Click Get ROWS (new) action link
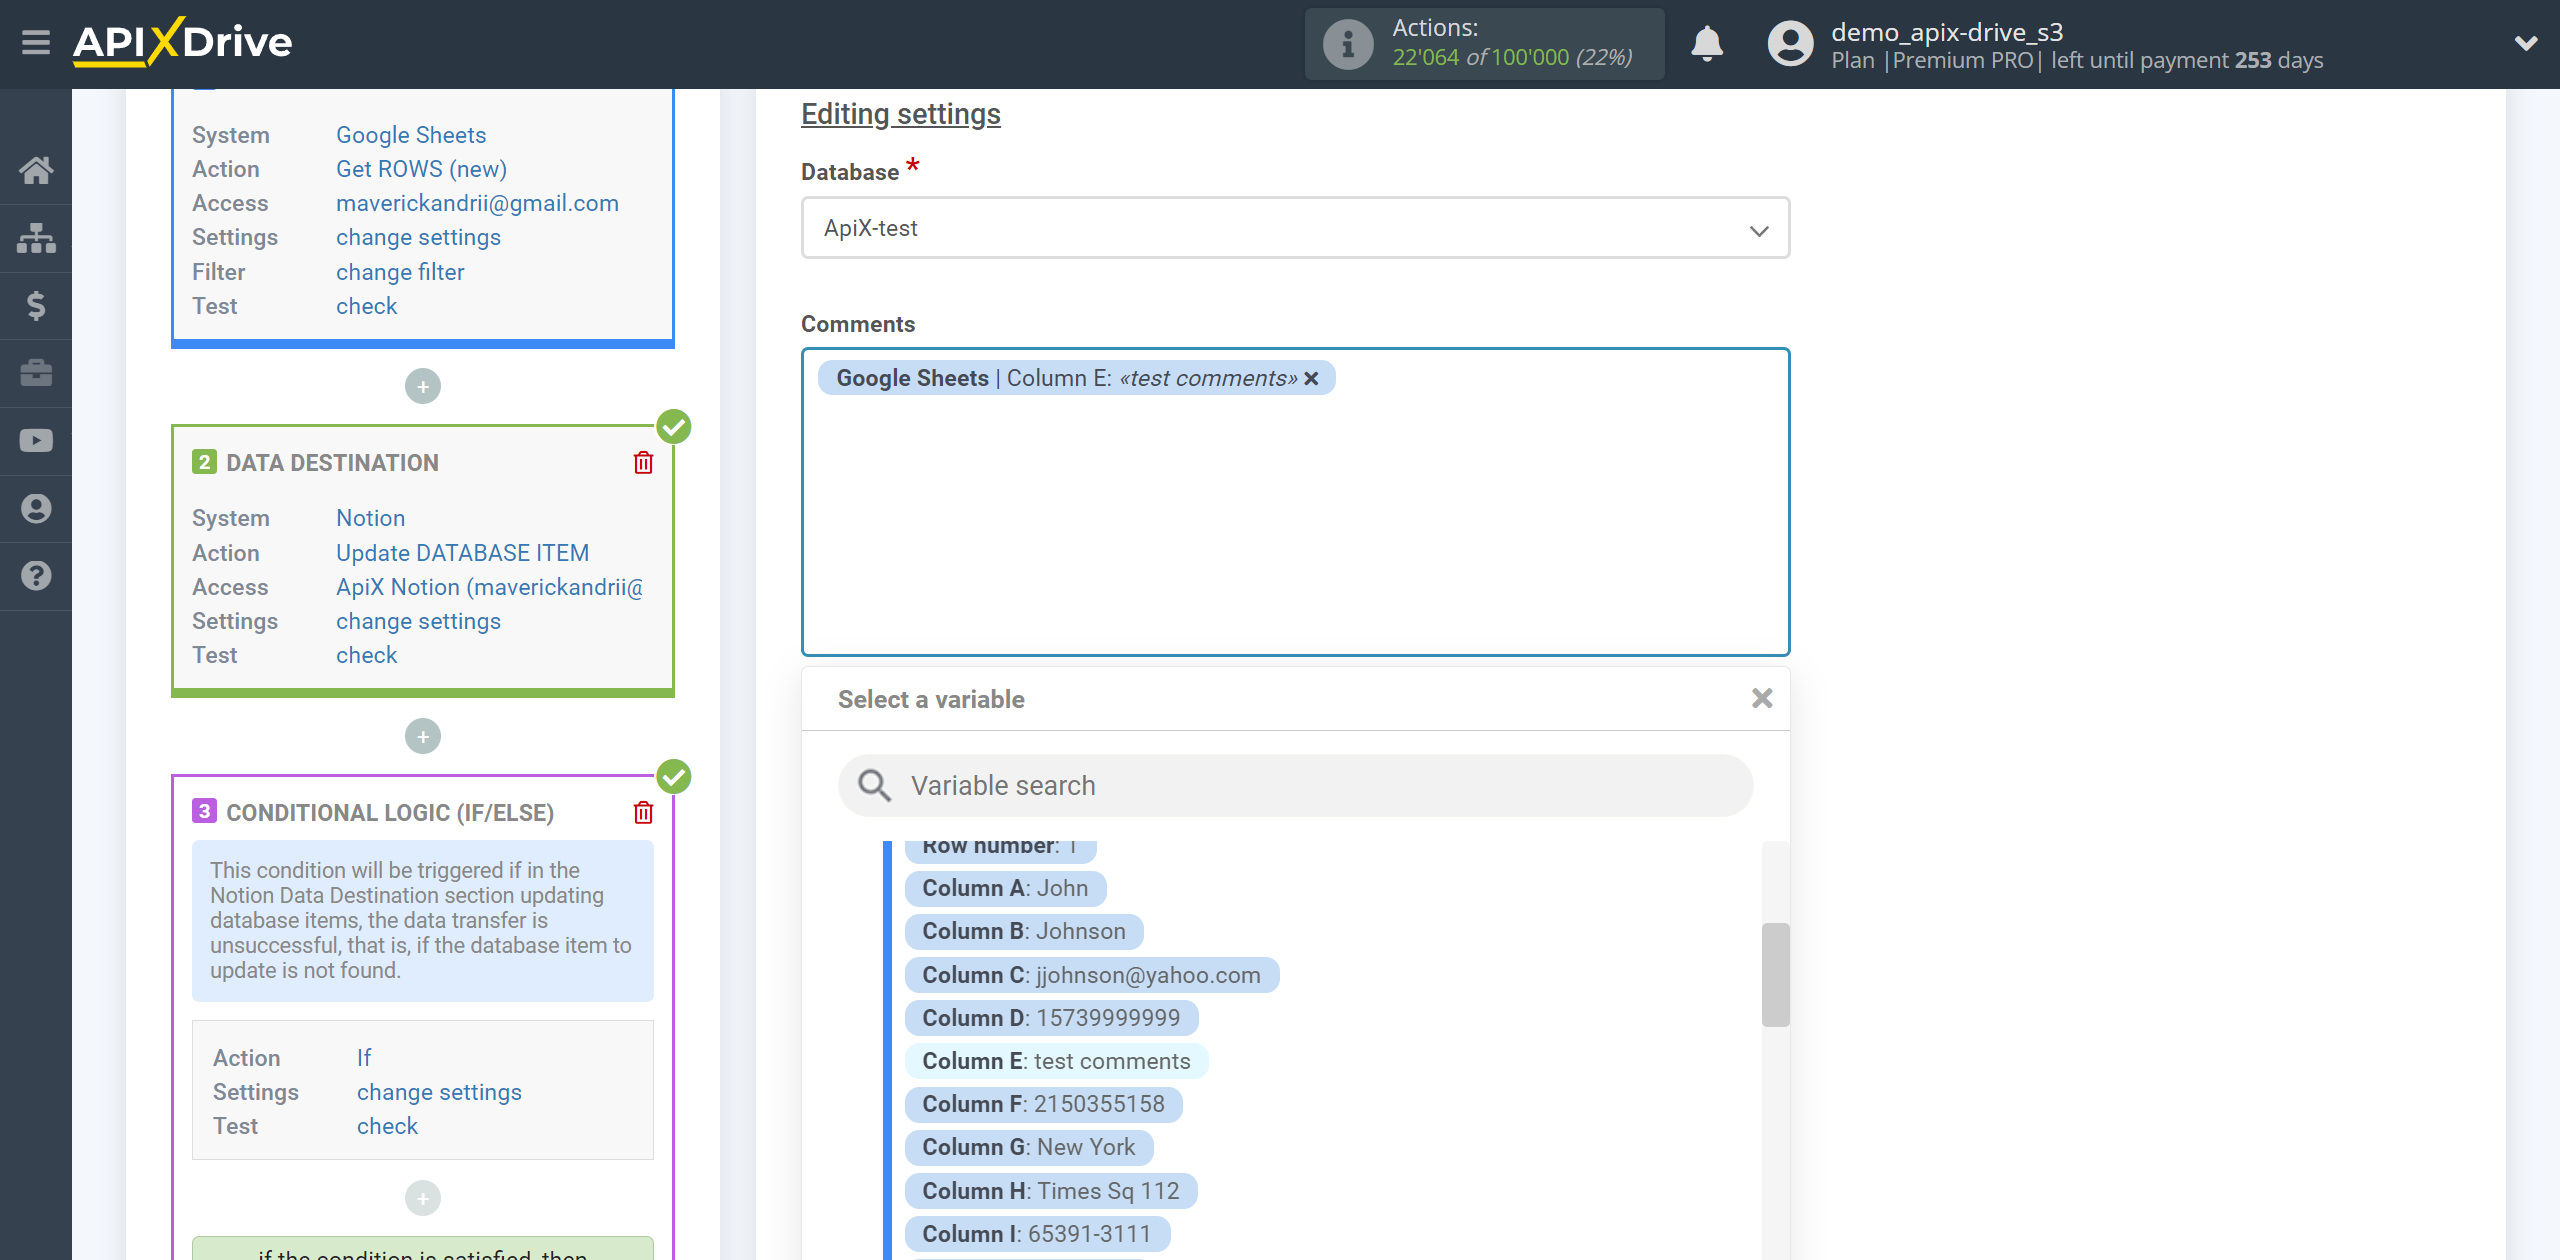The image size is (2560, 1260). pyautogui.click(x=421, y=169)
